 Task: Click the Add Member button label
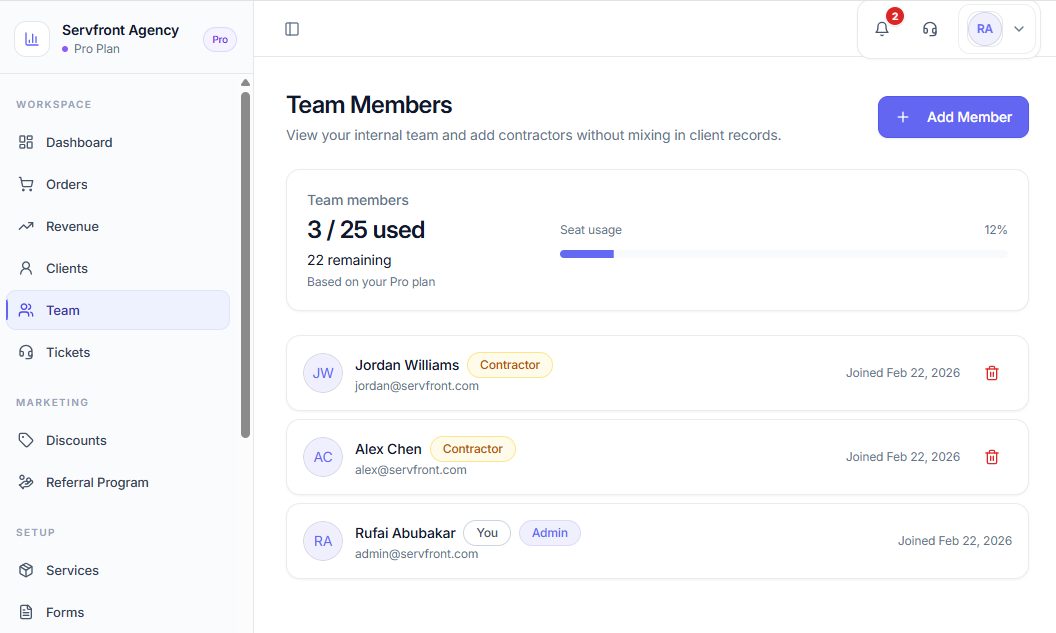(x=969, y=117)
